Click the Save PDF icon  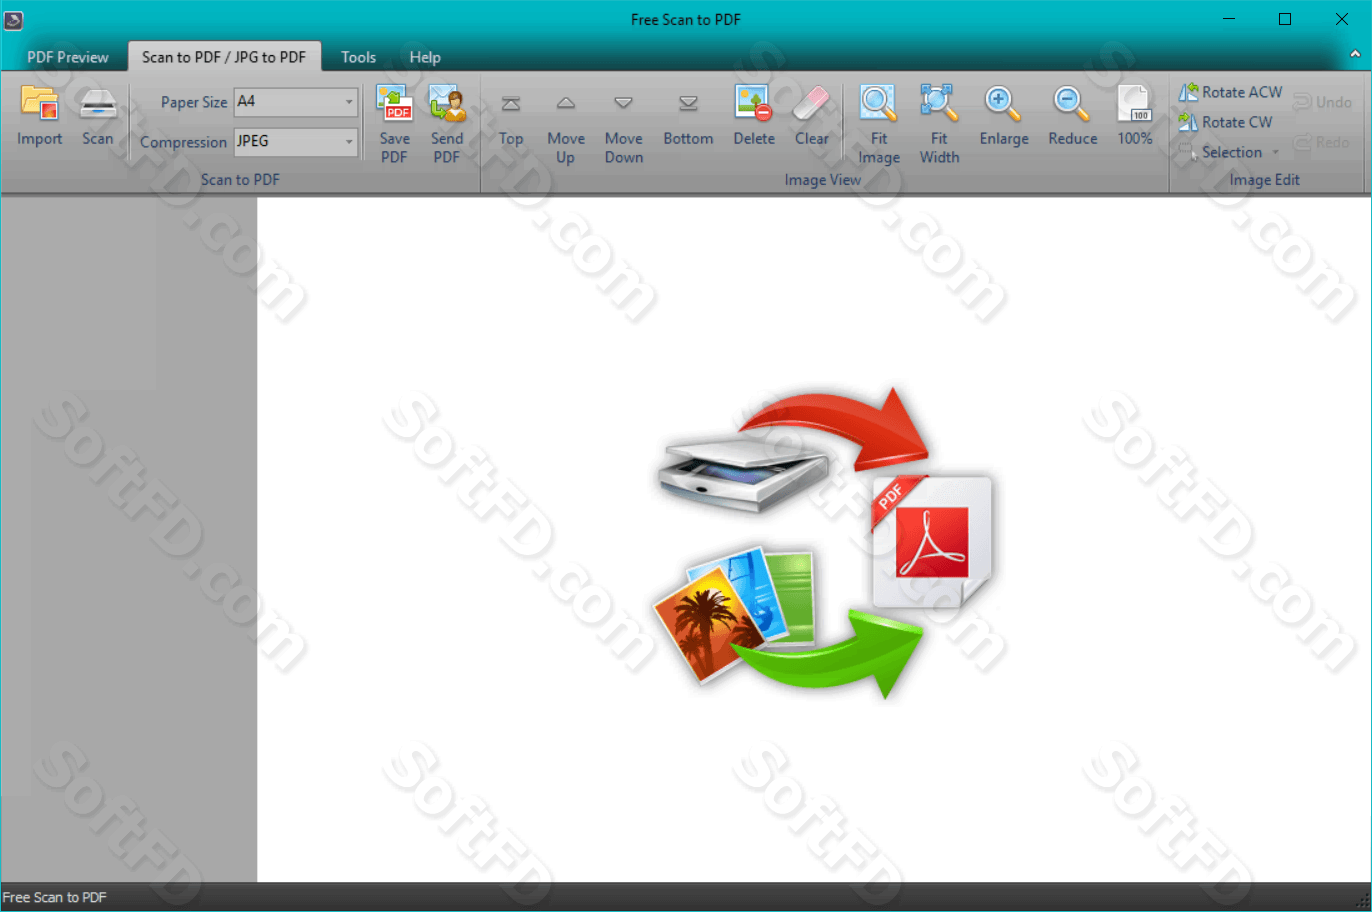pyautogui.click(x=395, y=103)
